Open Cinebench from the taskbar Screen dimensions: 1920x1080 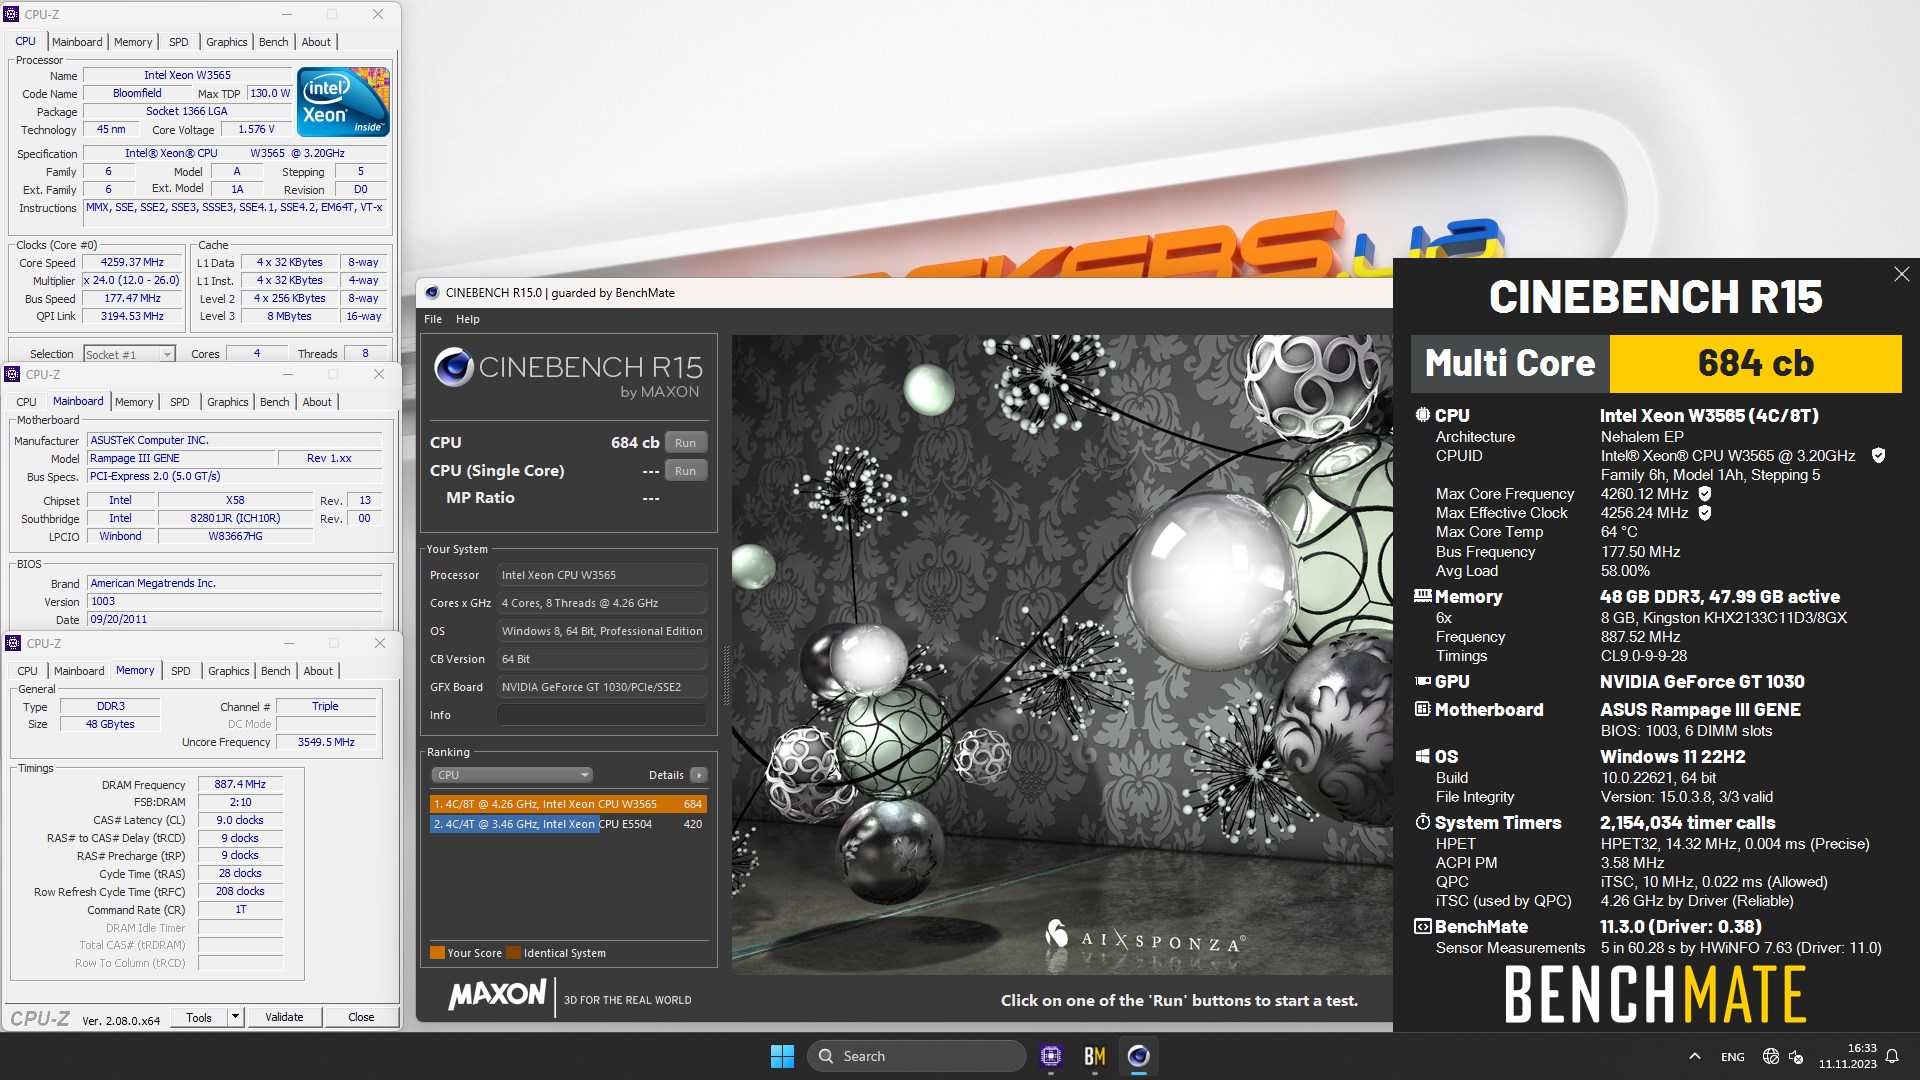(x=1139, y=1056)
